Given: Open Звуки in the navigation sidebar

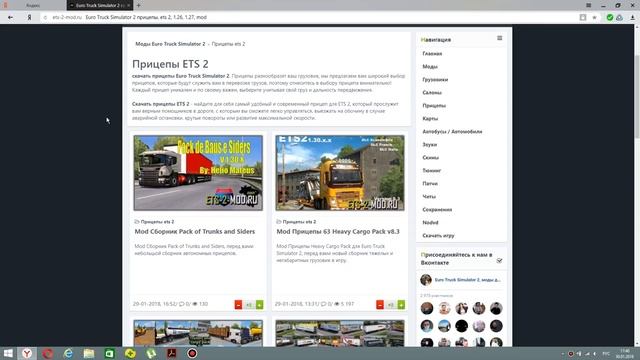Looking at the screenshot, I should (429, 144).
